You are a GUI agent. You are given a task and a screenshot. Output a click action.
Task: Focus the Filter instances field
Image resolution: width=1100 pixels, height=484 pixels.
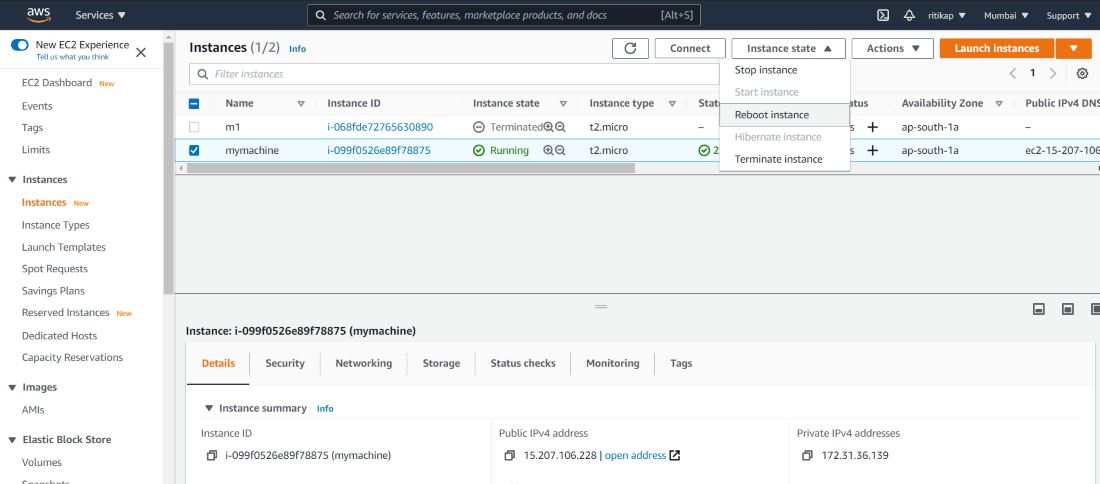[454, 74]
